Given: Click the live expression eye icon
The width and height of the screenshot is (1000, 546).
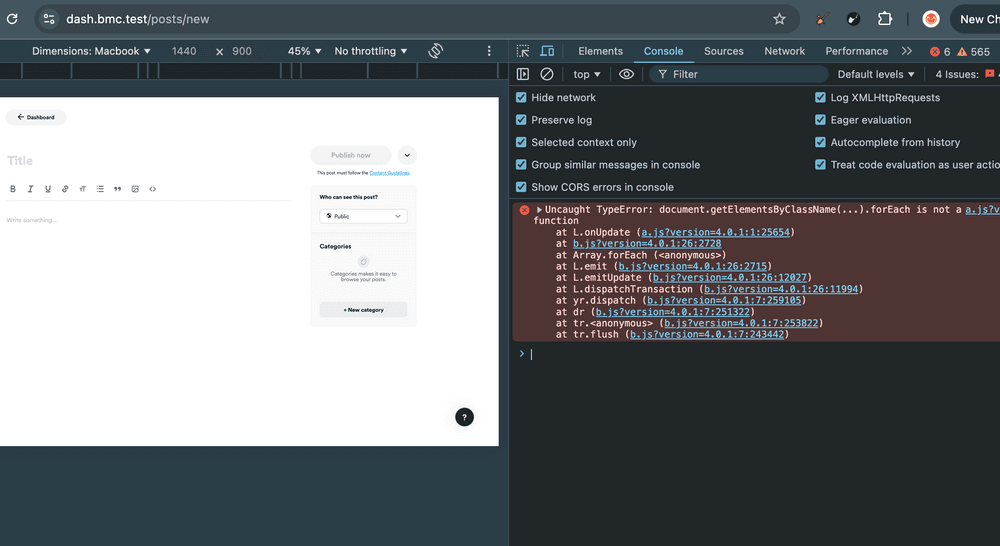Looking at the screenshot, I should point(626,74).
